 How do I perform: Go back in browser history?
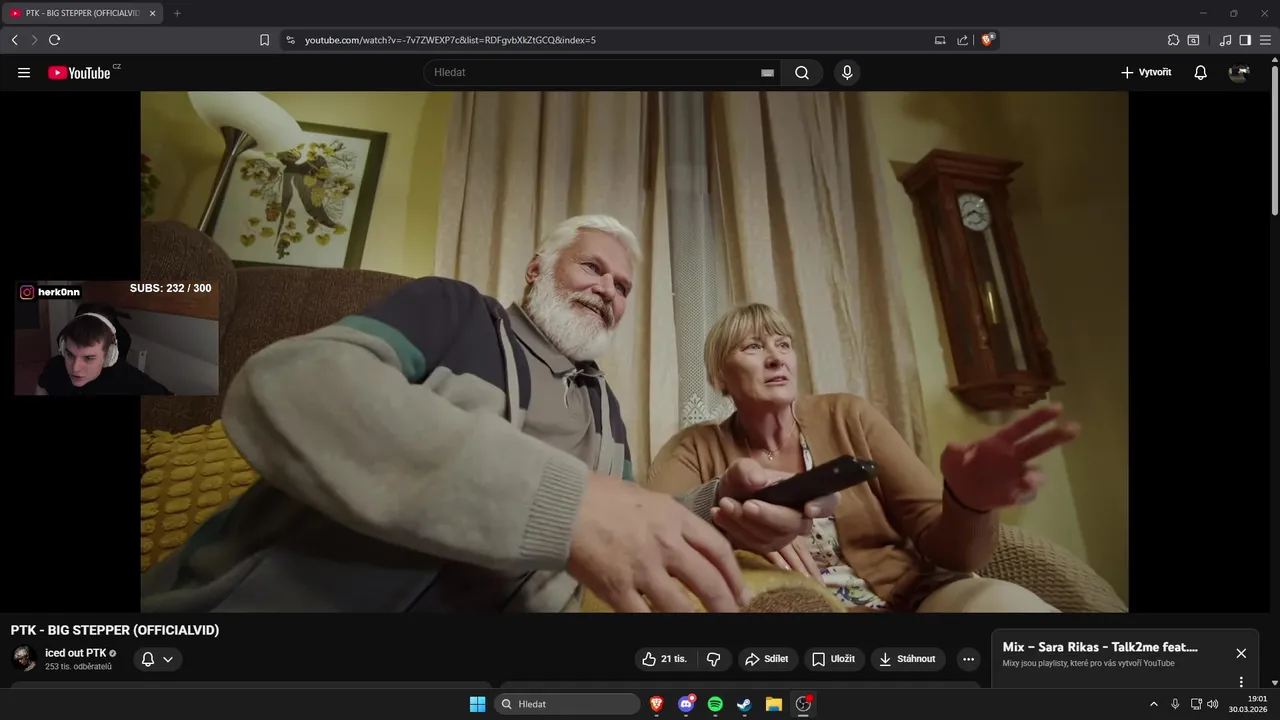[x=15, y=40]
